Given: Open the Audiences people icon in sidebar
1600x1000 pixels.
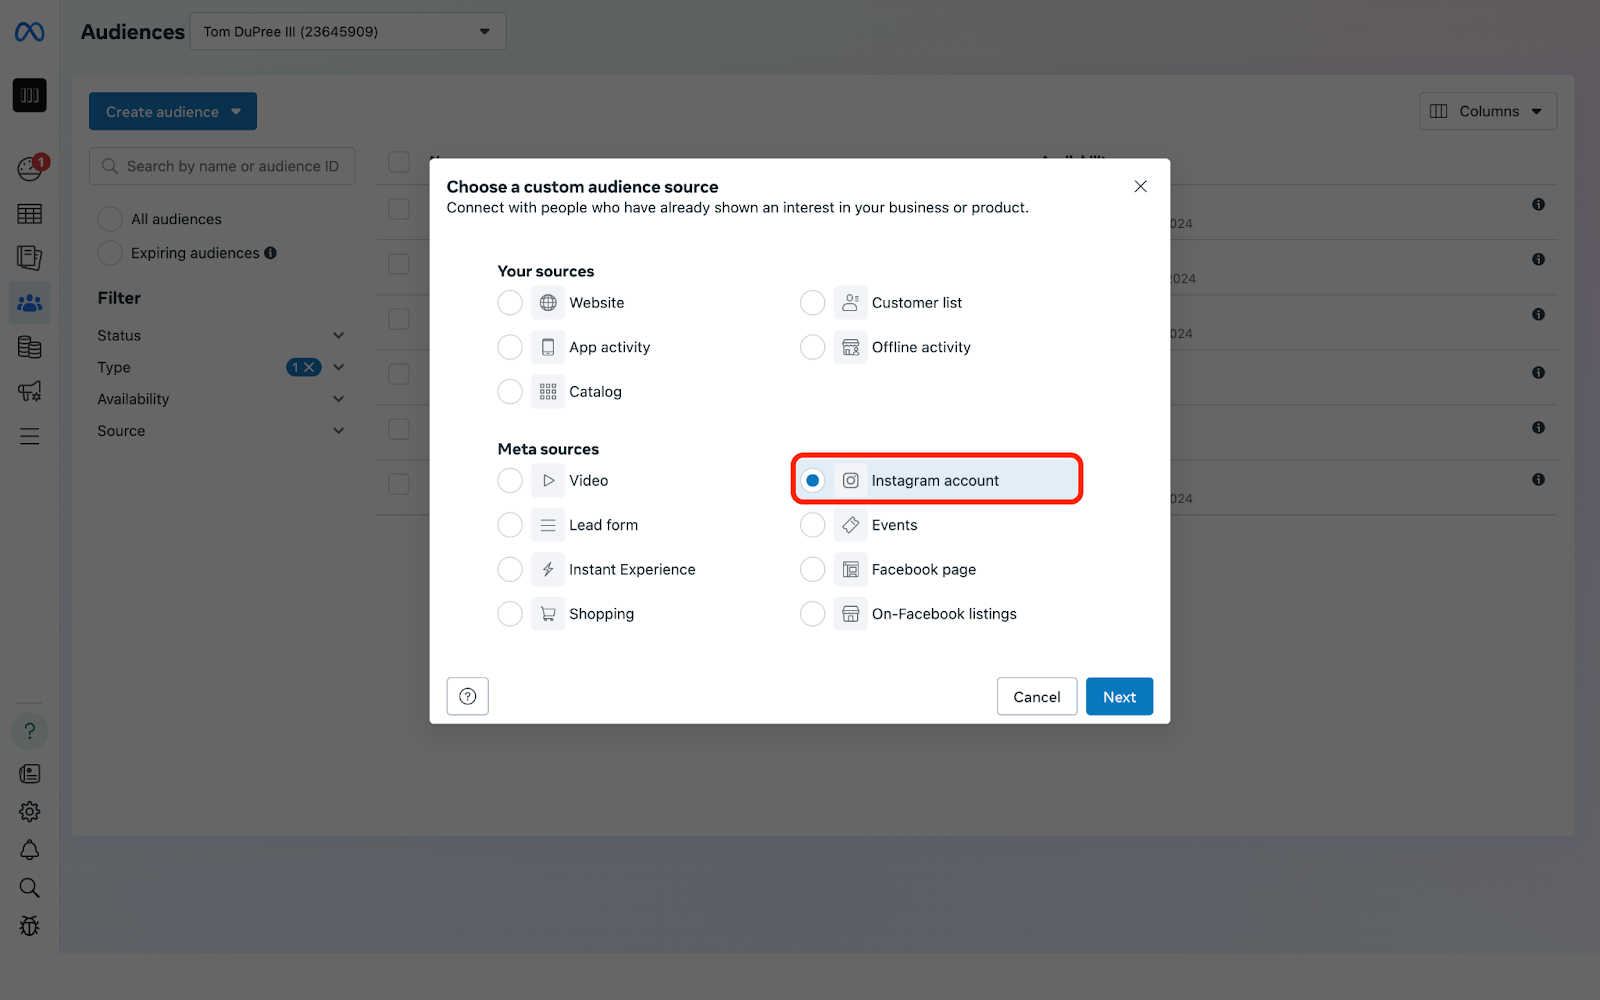Looking at the screenshot, I should pyautogui.click(x=29, y=302).
